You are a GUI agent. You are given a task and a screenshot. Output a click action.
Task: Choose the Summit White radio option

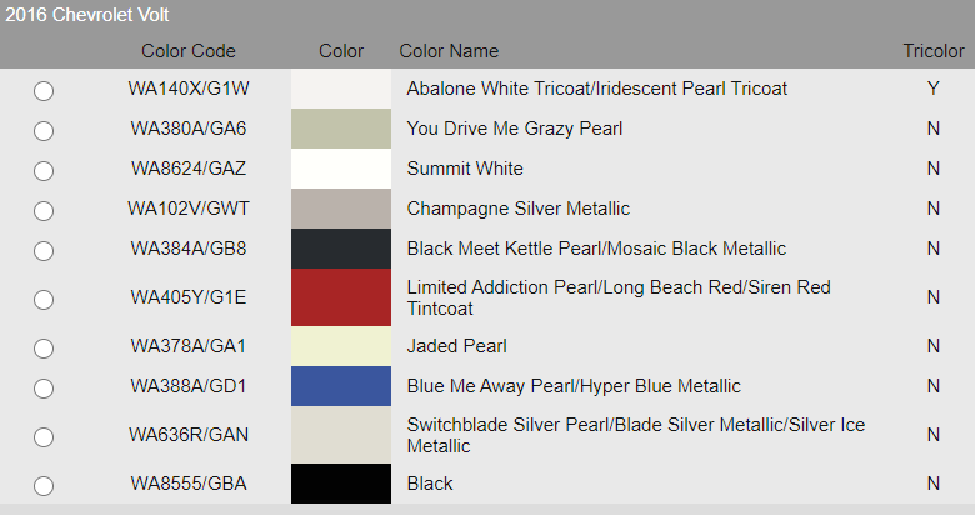pyautogui.click(x=44, y=170)
